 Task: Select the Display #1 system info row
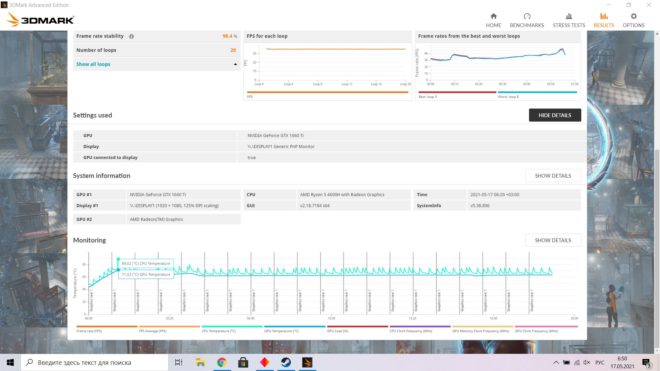157,206
